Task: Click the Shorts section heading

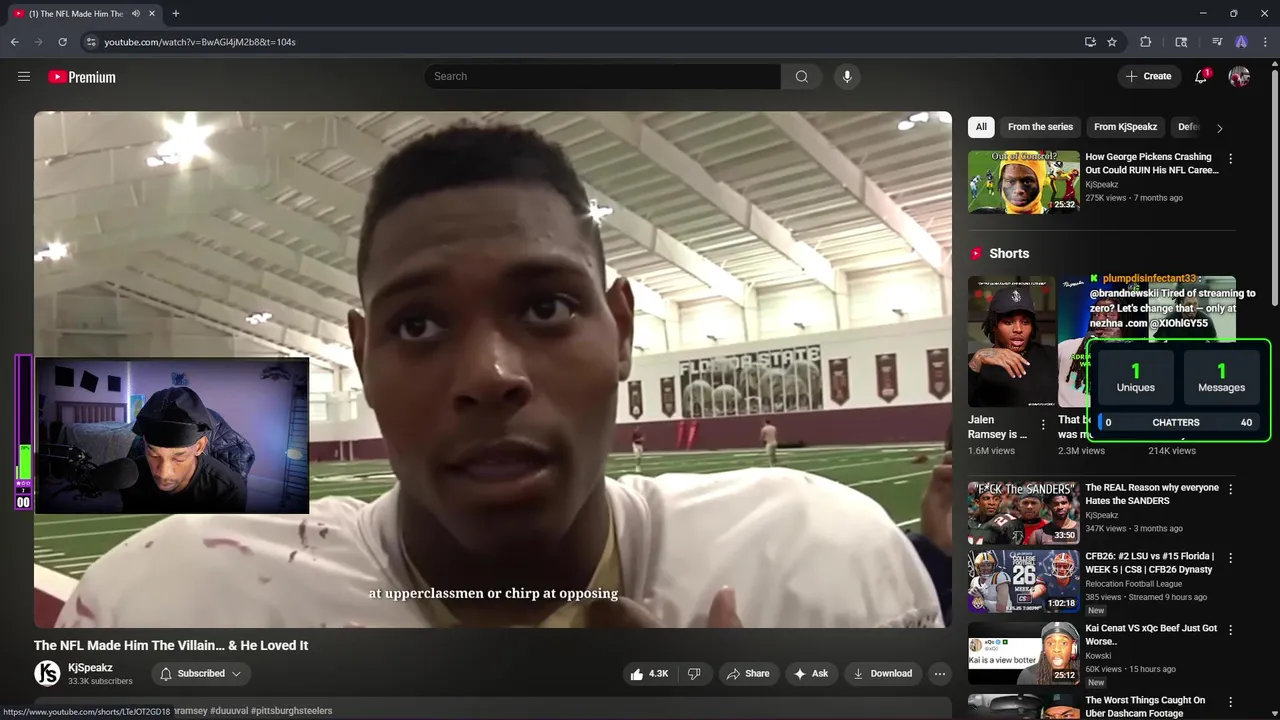Action: 1009,253
